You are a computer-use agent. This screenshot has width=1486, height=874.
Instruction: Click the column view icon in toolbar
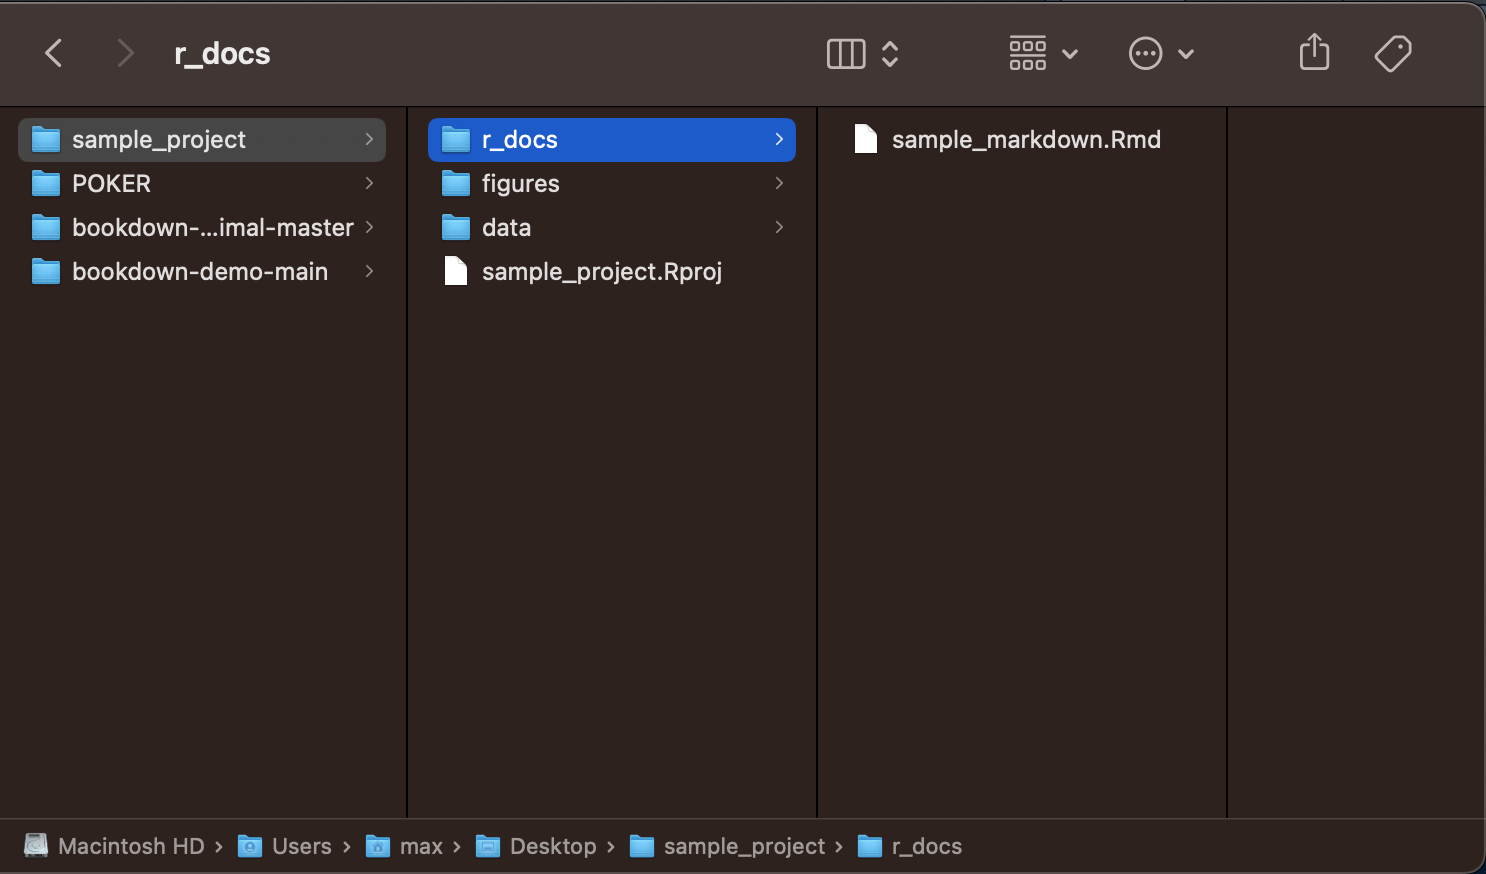click(x=845, y=54)
